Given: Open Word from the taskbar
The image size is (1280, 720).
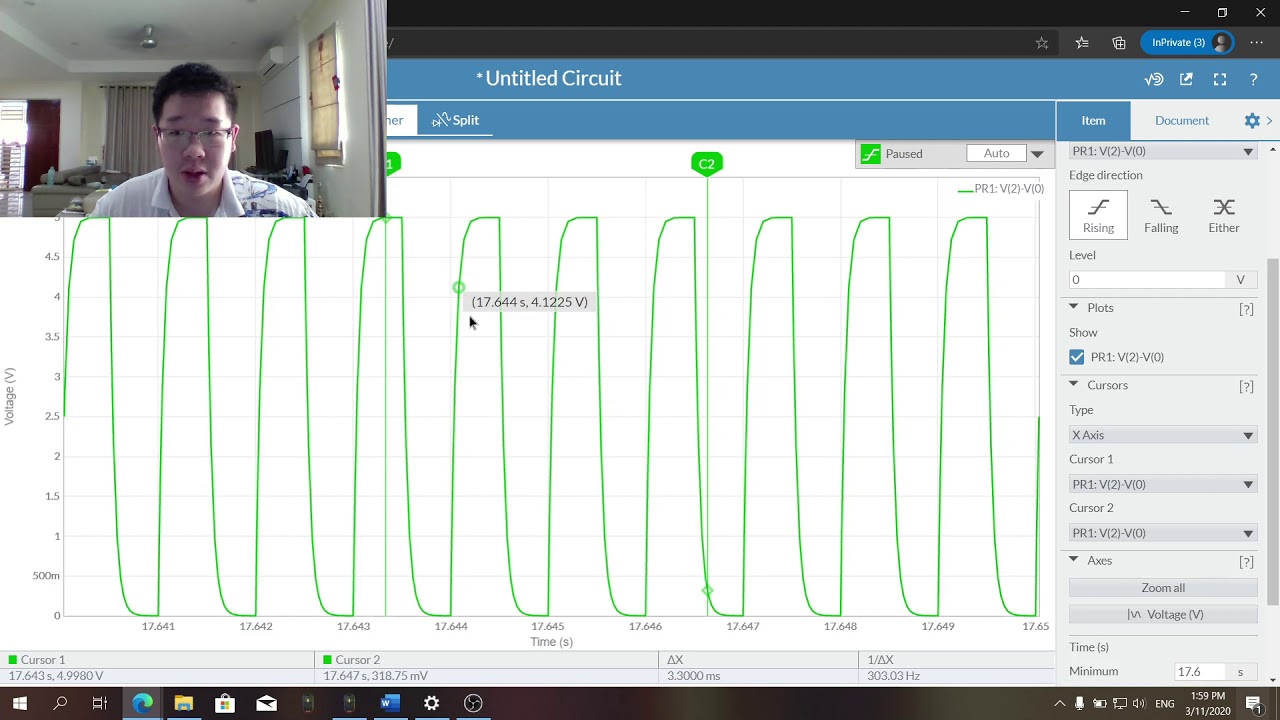Looking at the screenshot, I should 390,703.
